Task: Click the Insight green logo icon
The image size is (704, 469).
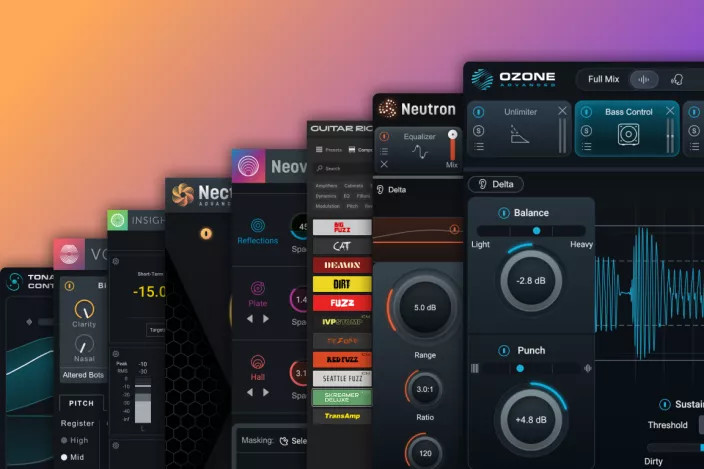Action: point(118,220)
